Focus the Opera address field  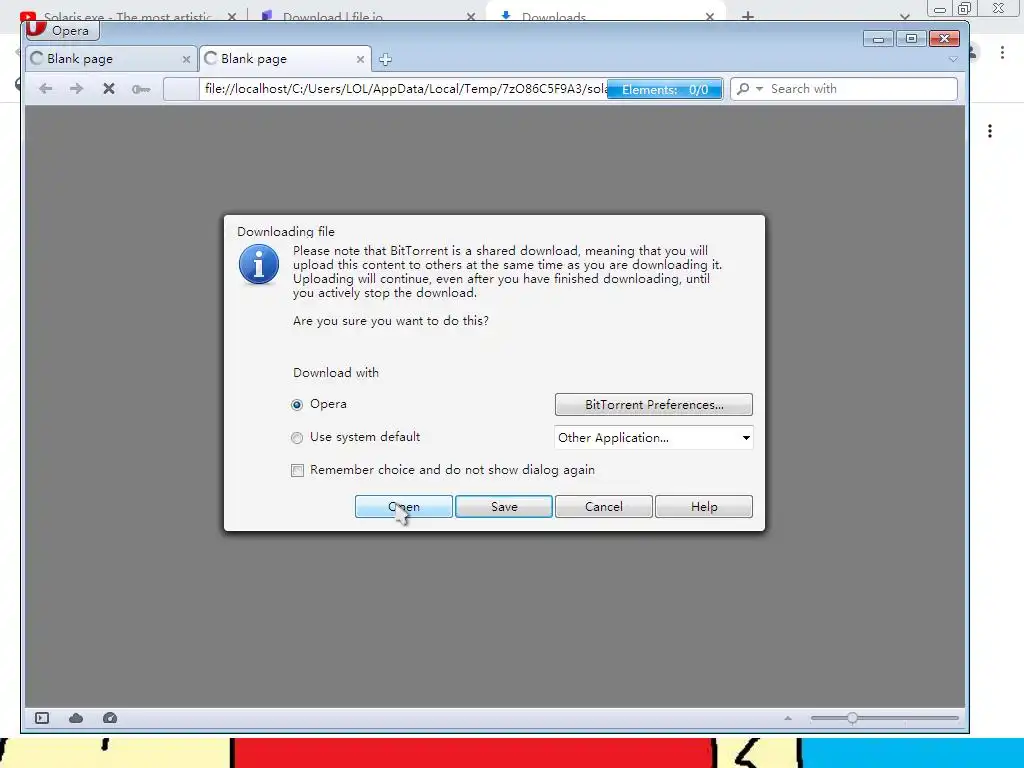[x=405, y=89]
